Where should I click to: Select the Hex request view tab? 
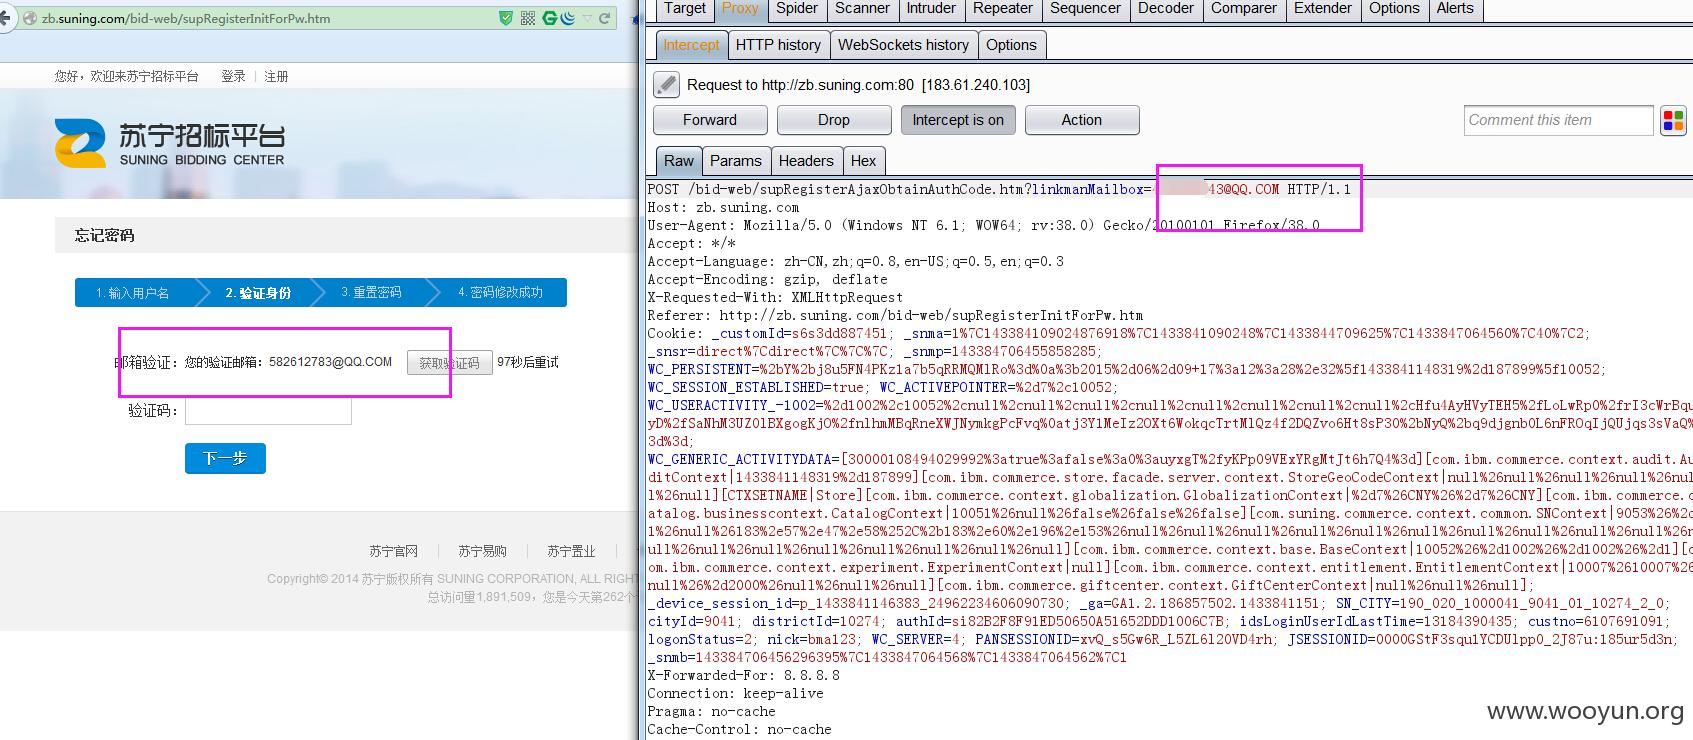coord(863,161)
